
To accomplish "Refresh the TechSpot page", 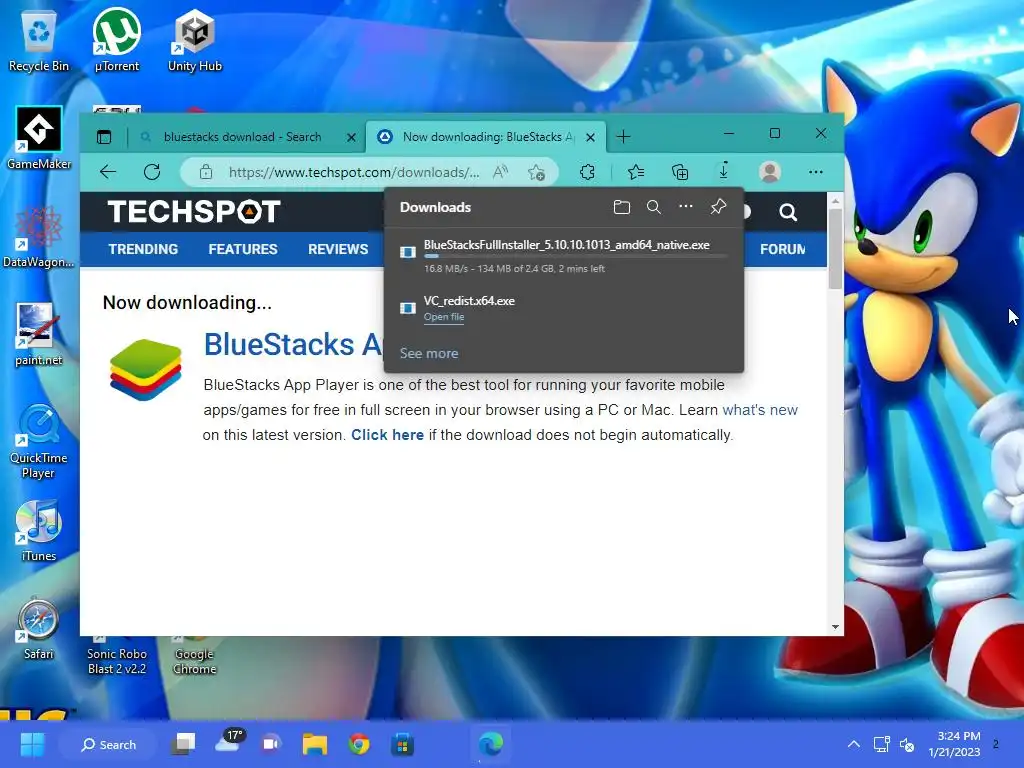I will [x=152, y=172].
